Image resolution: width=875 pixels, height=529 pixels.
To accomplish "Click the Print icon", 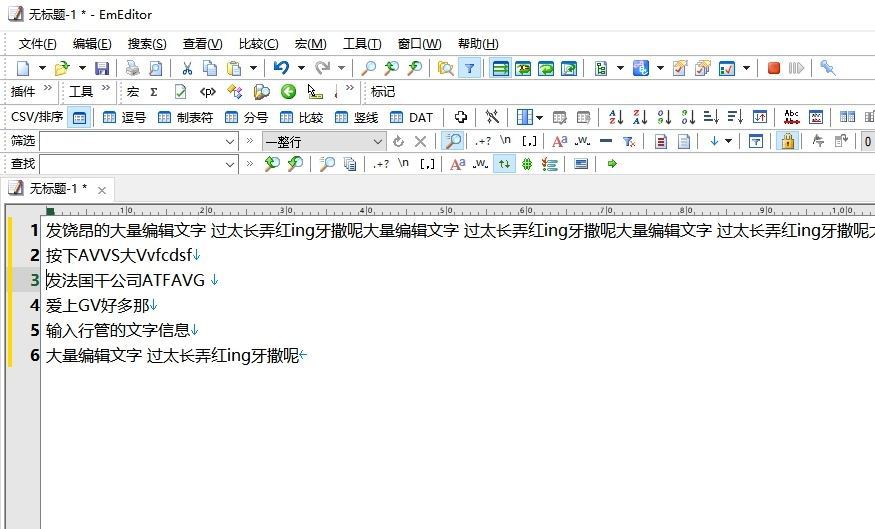I will (x=132, y=68).
